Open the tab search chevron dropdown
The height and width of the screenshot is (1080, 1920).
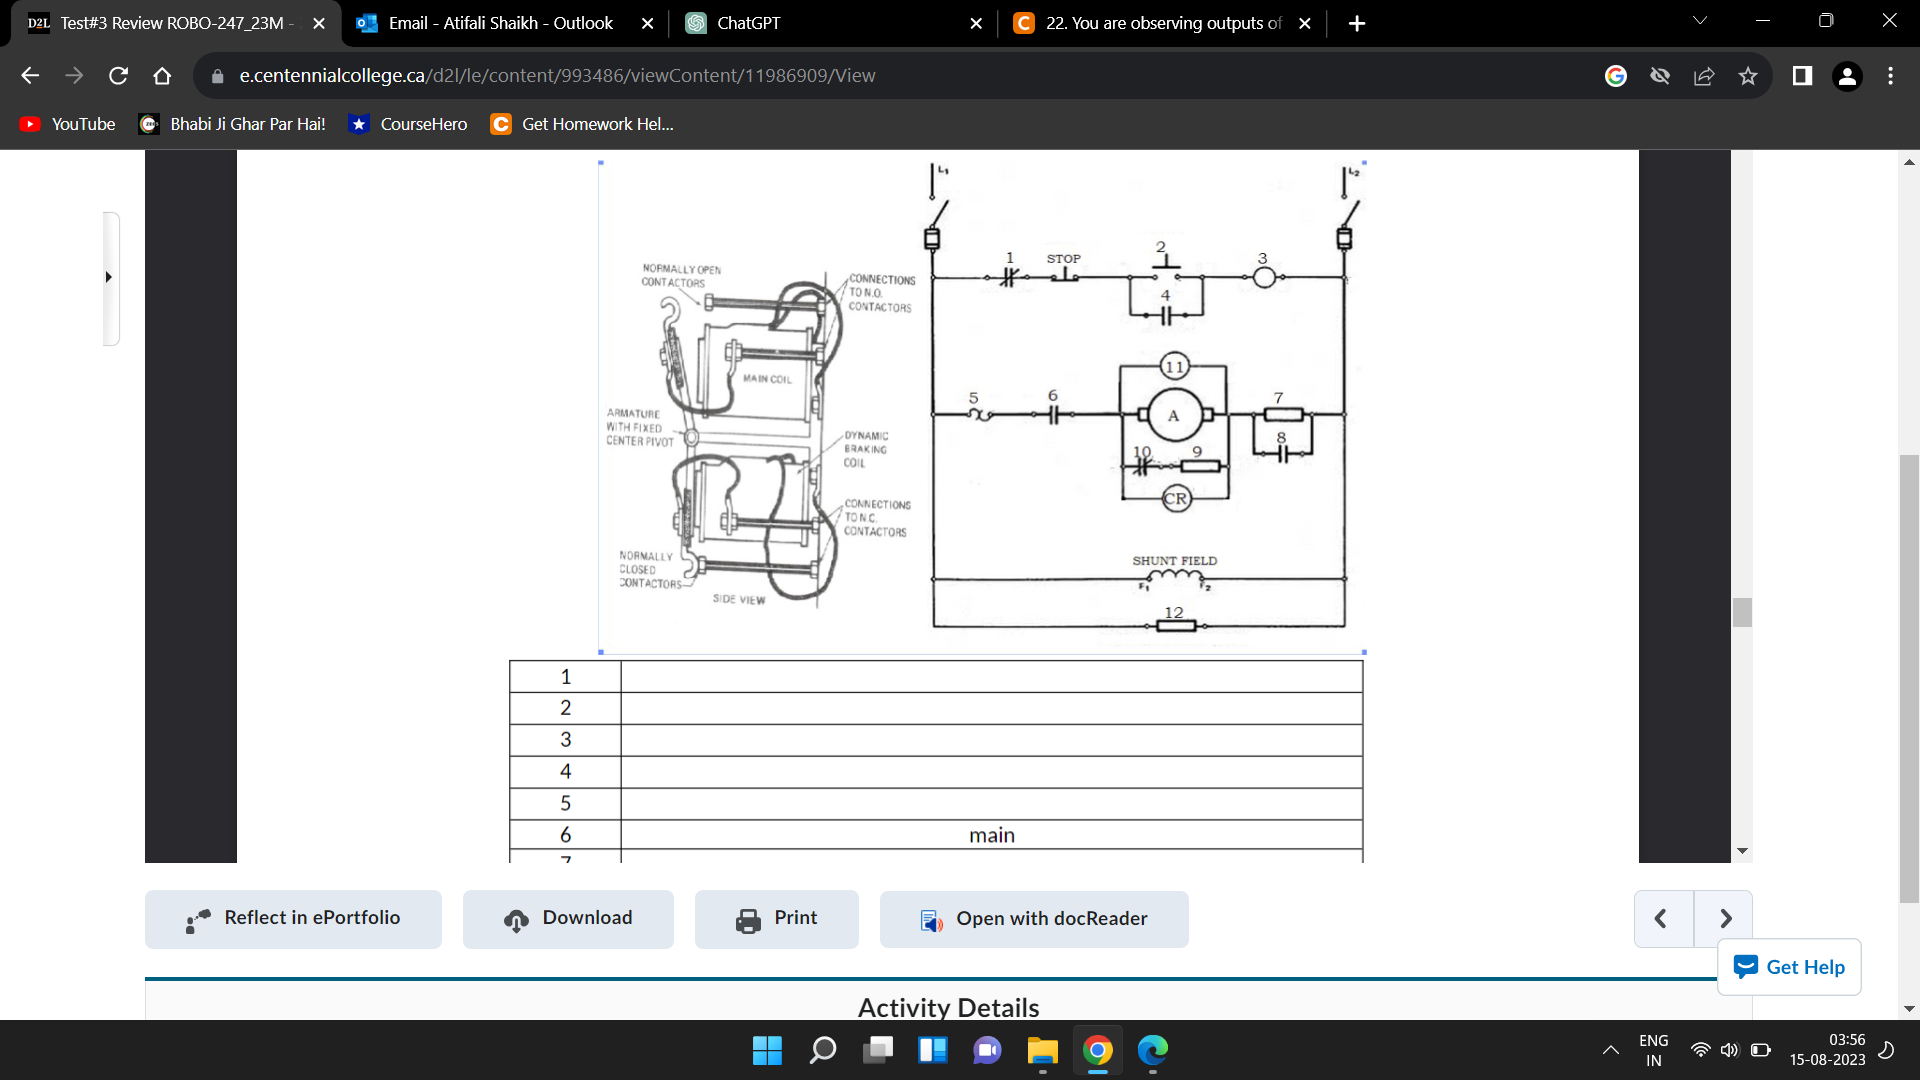(1699, 19)
